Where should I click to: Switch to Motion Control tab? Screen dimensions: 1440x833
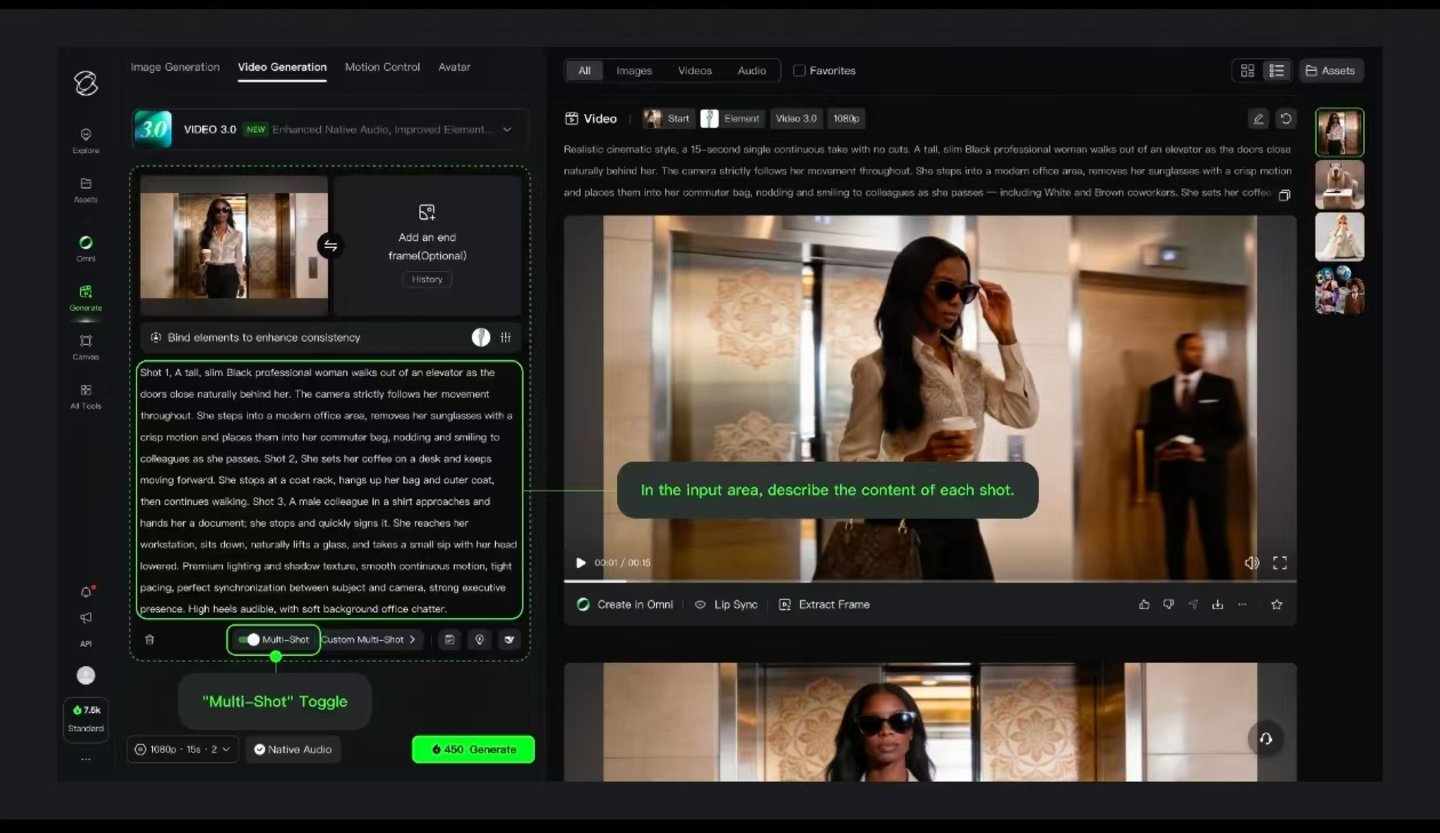point(382,67)
